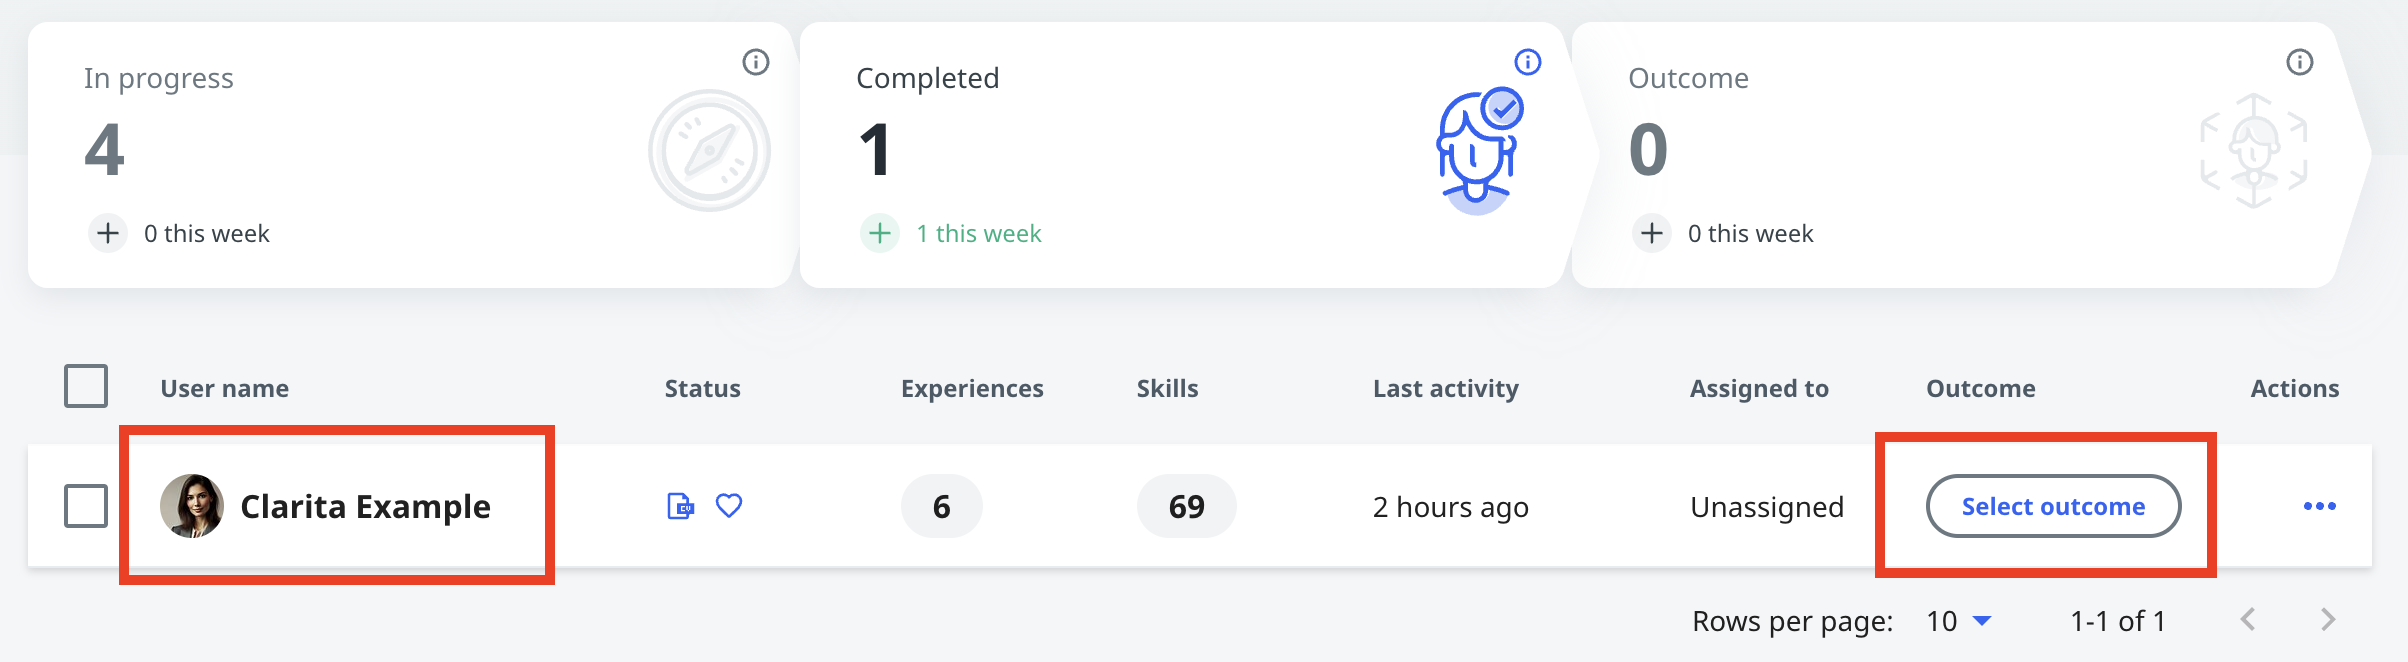Go to the next page arrow
Image resolution: width=2408 pixels, height=662 pixels.
coord(2328,620)
